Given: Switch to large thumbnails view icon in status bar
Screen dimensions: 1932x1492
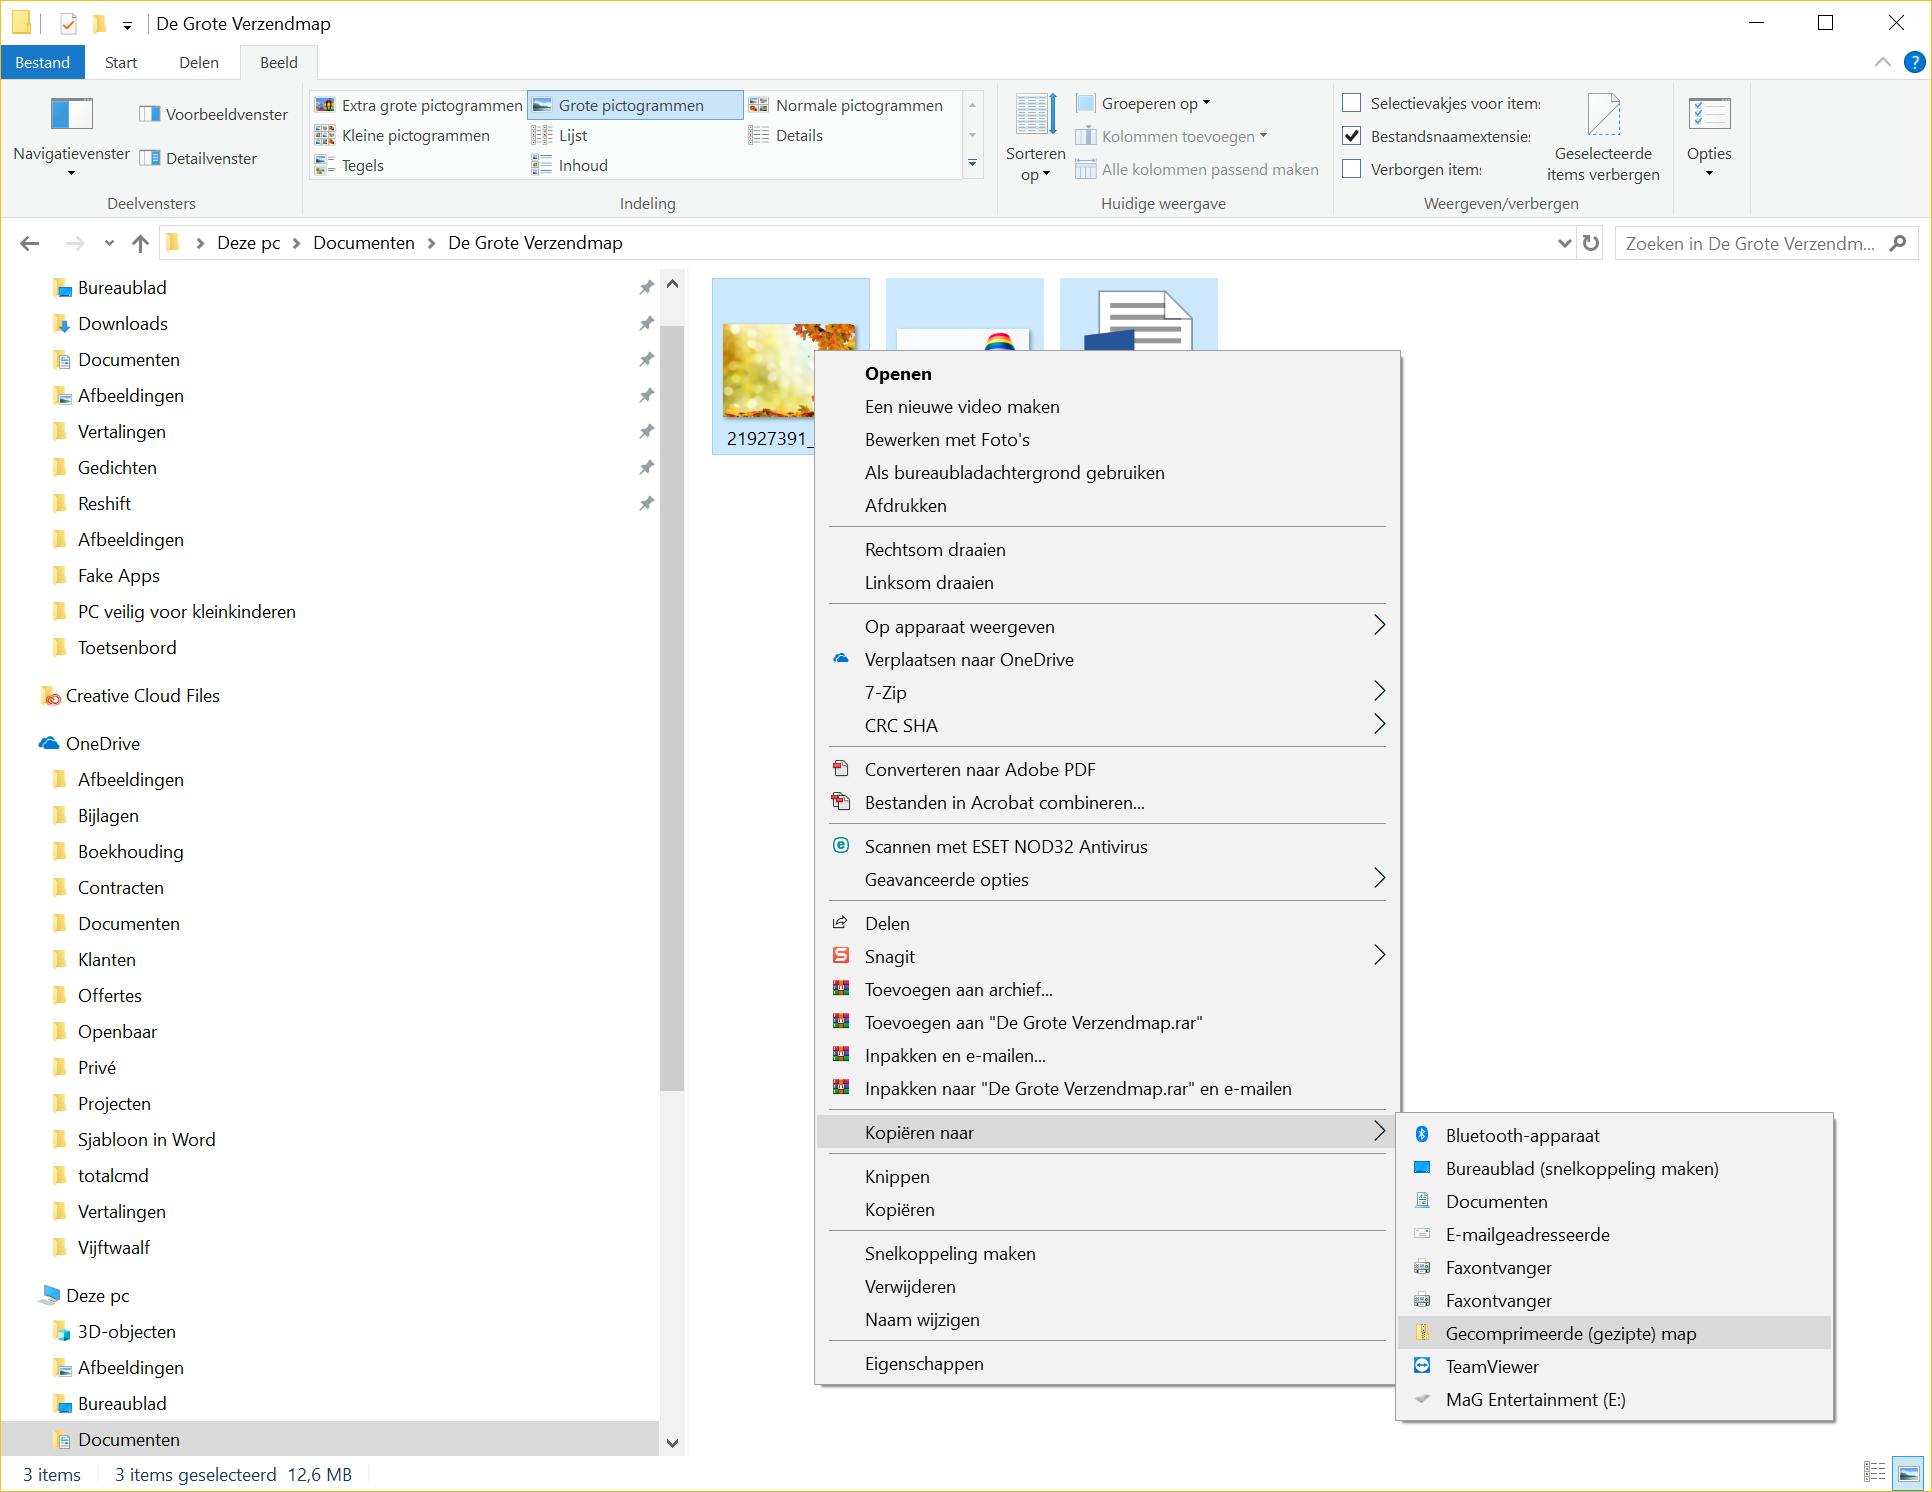Looking at the screenshot, I should tap(1908, 1474).
